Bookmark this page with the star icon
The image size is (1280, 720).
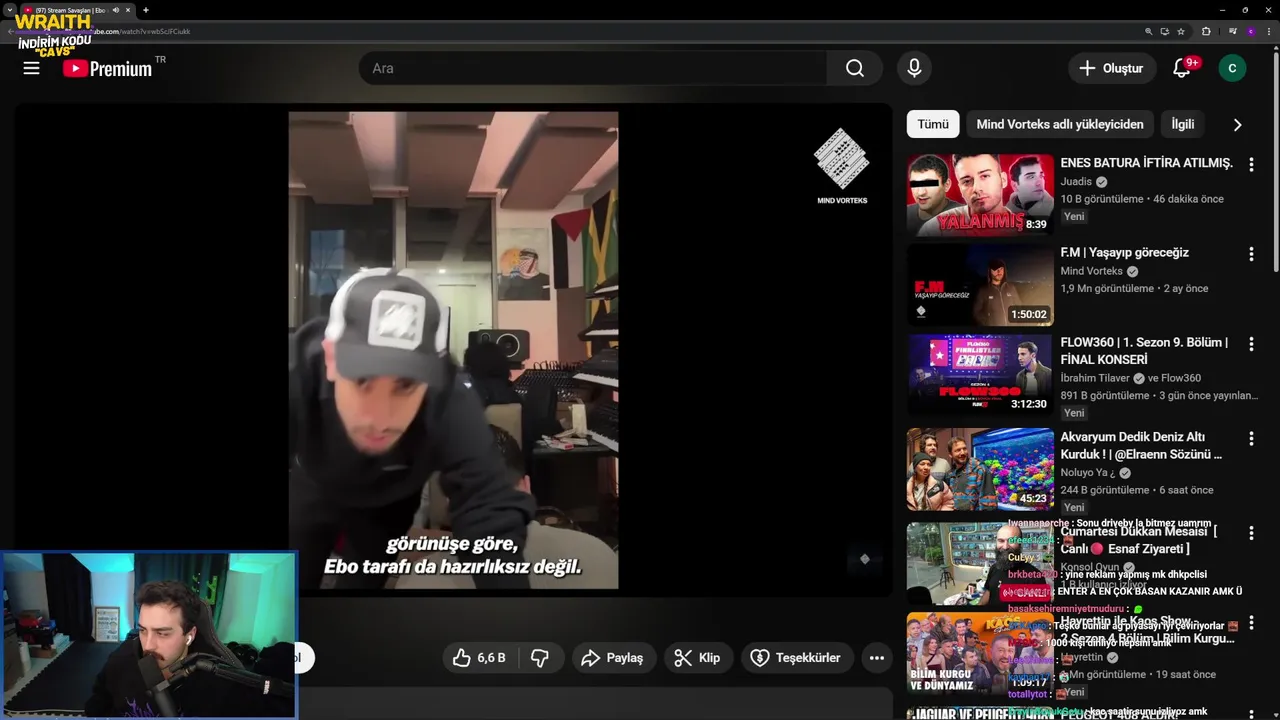click(1181, 31)
